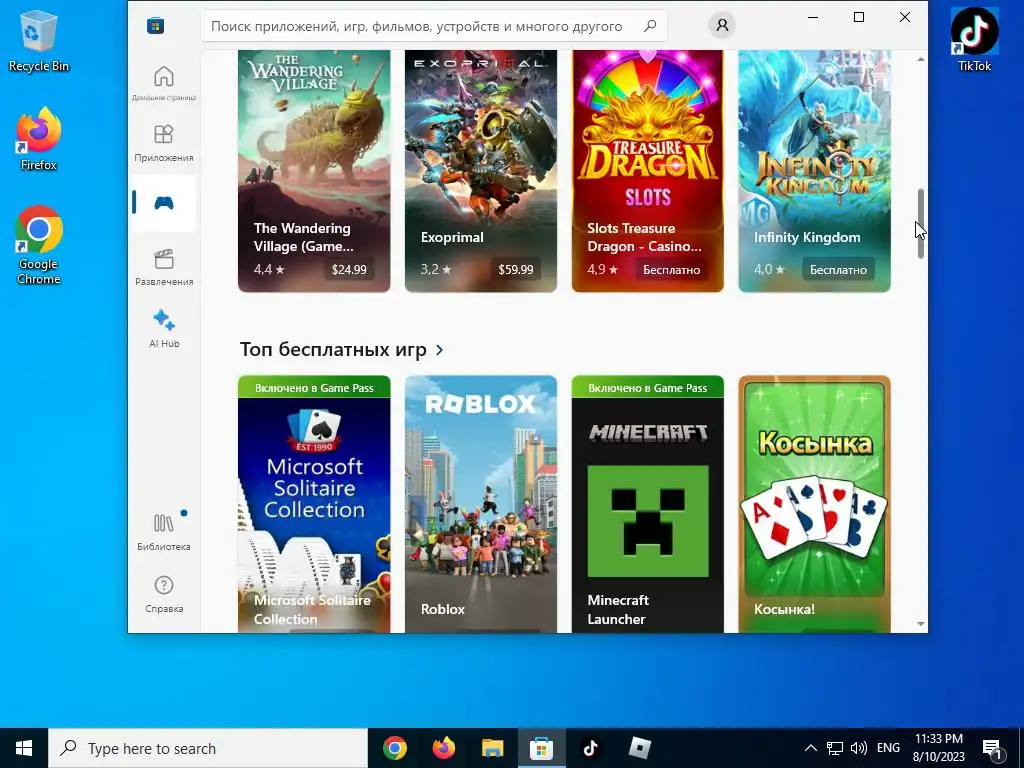Open the notification center icon

coord(992,748)
